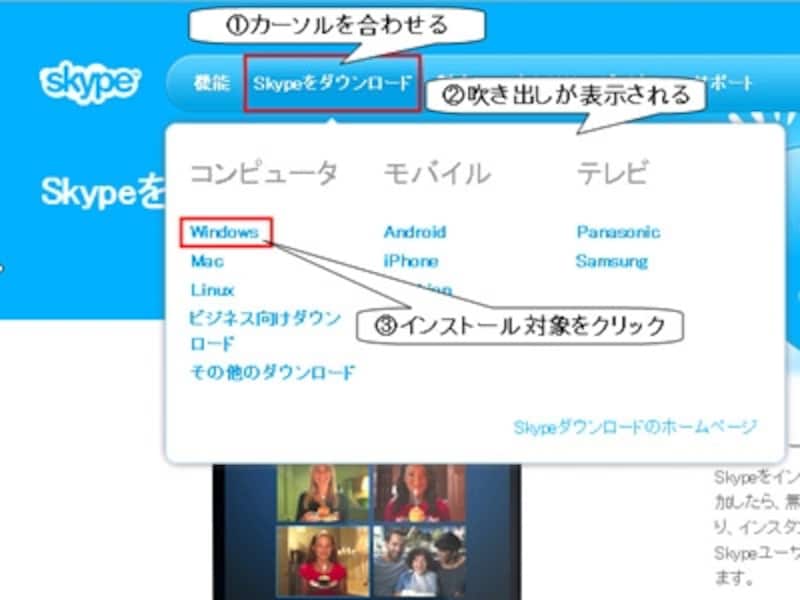Open ビジネス向けダウンロード link

(x=265, y=331)
